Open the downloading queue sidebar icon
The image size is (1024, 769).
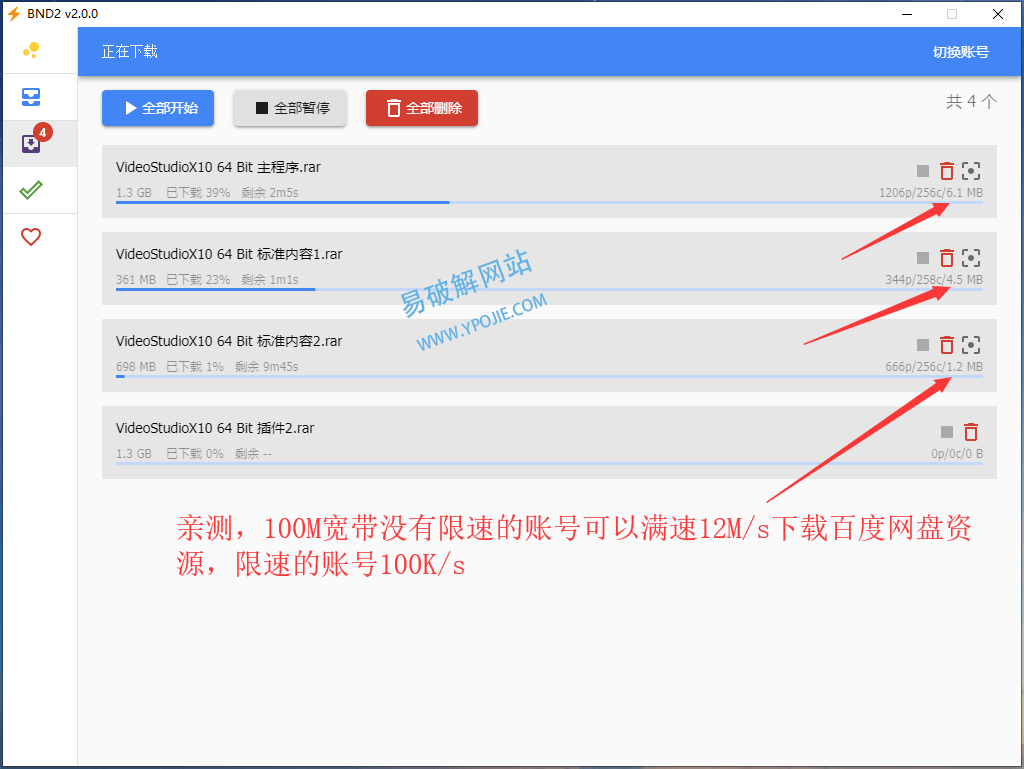tap(31, 144)
